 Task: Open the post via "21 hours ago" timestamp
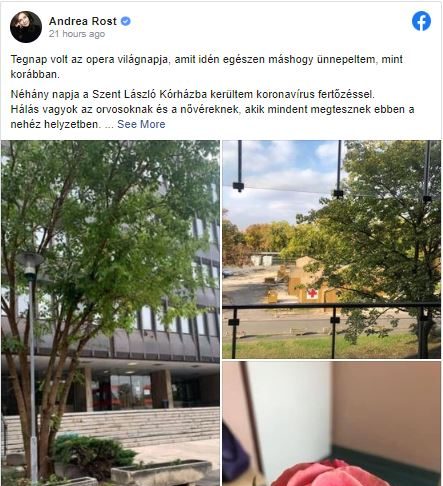point(77,34)
